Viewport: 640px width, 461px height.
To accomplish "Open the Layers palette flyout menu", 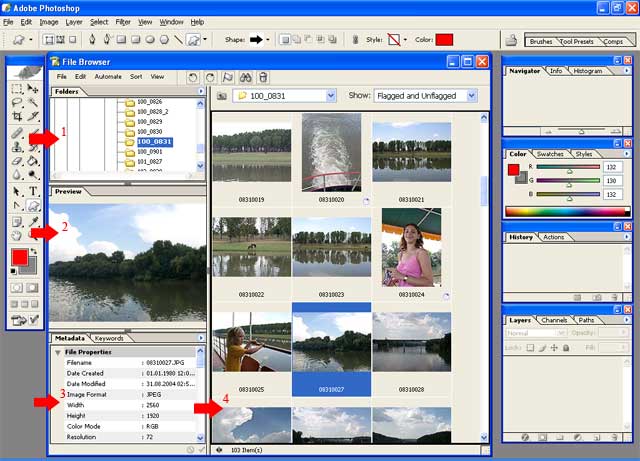I will [x=627, y=320].
